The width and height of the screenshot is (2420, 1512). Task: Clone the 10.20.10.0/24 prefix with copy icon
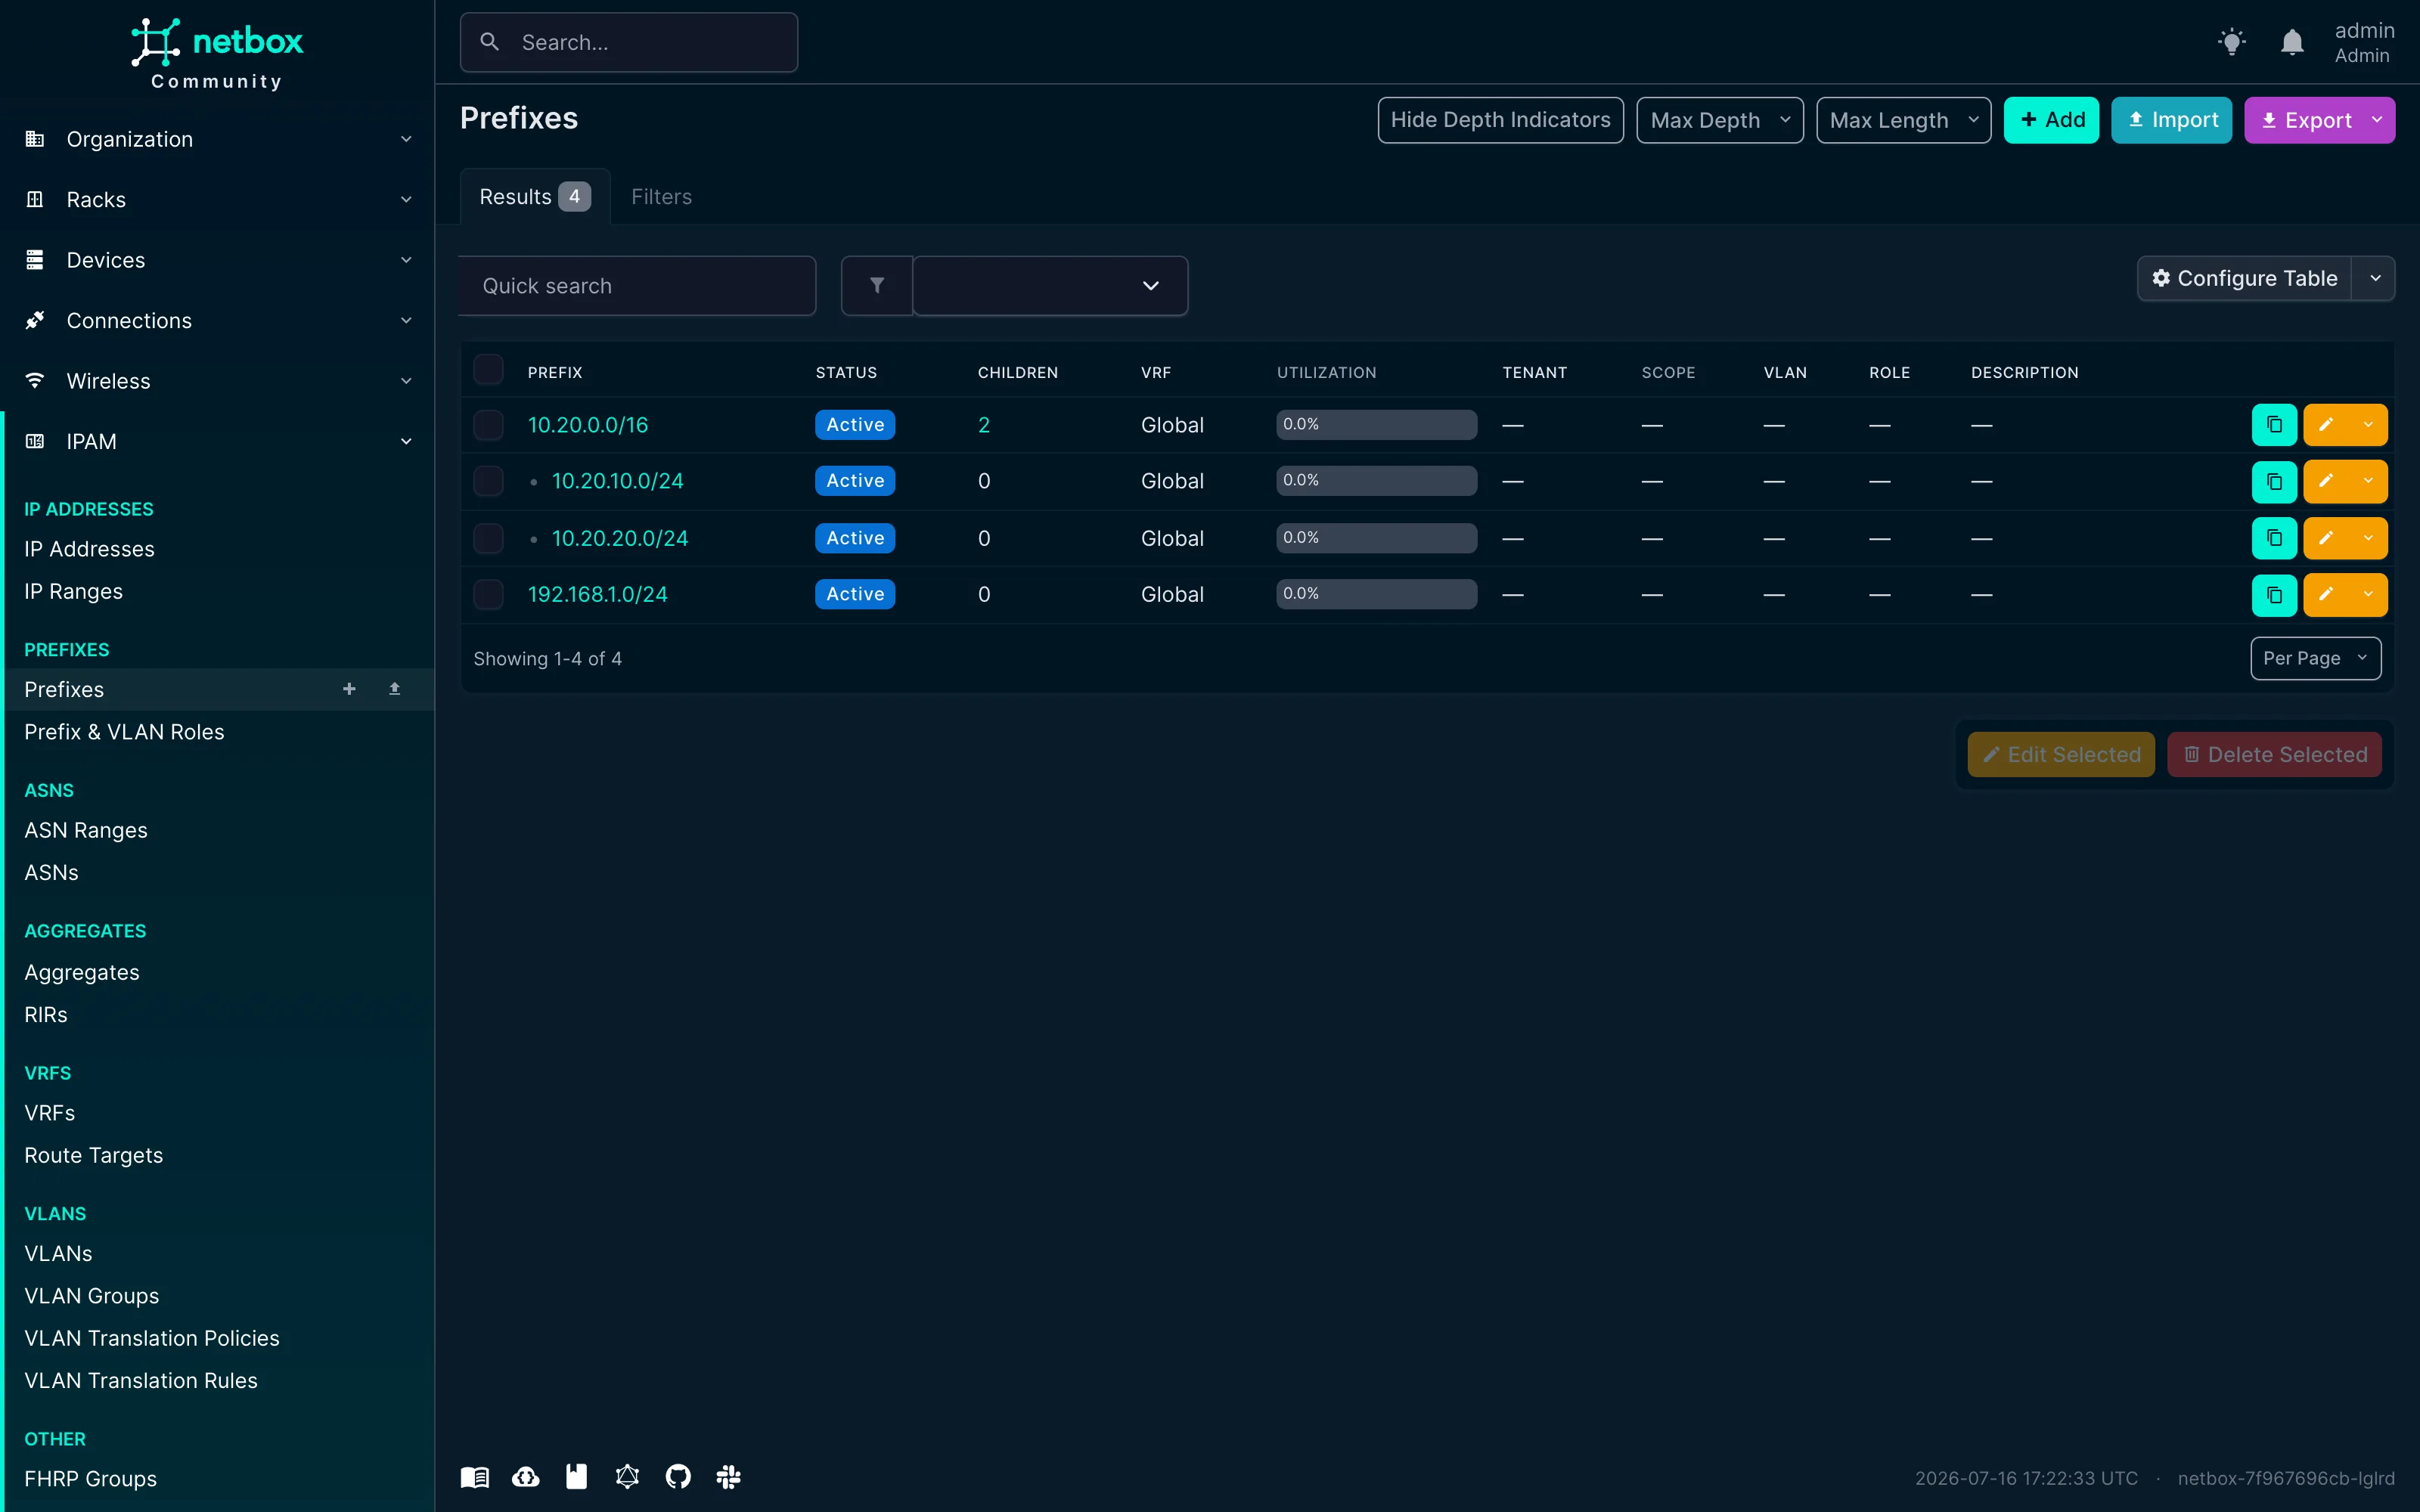coord(2274,481)
